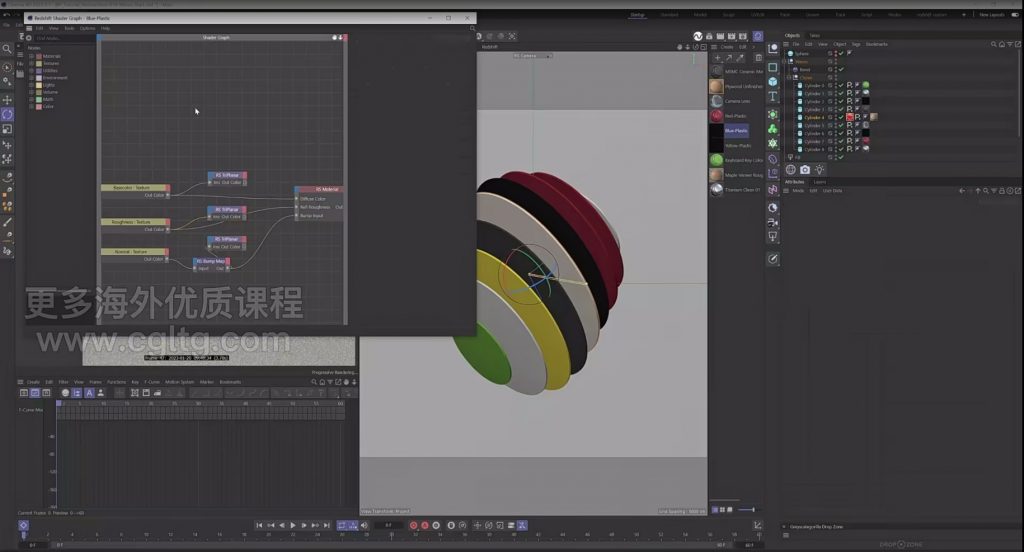Expand Utilities category in node list
This screenshot has width=1024, height=552.
(x=31, y=71)
